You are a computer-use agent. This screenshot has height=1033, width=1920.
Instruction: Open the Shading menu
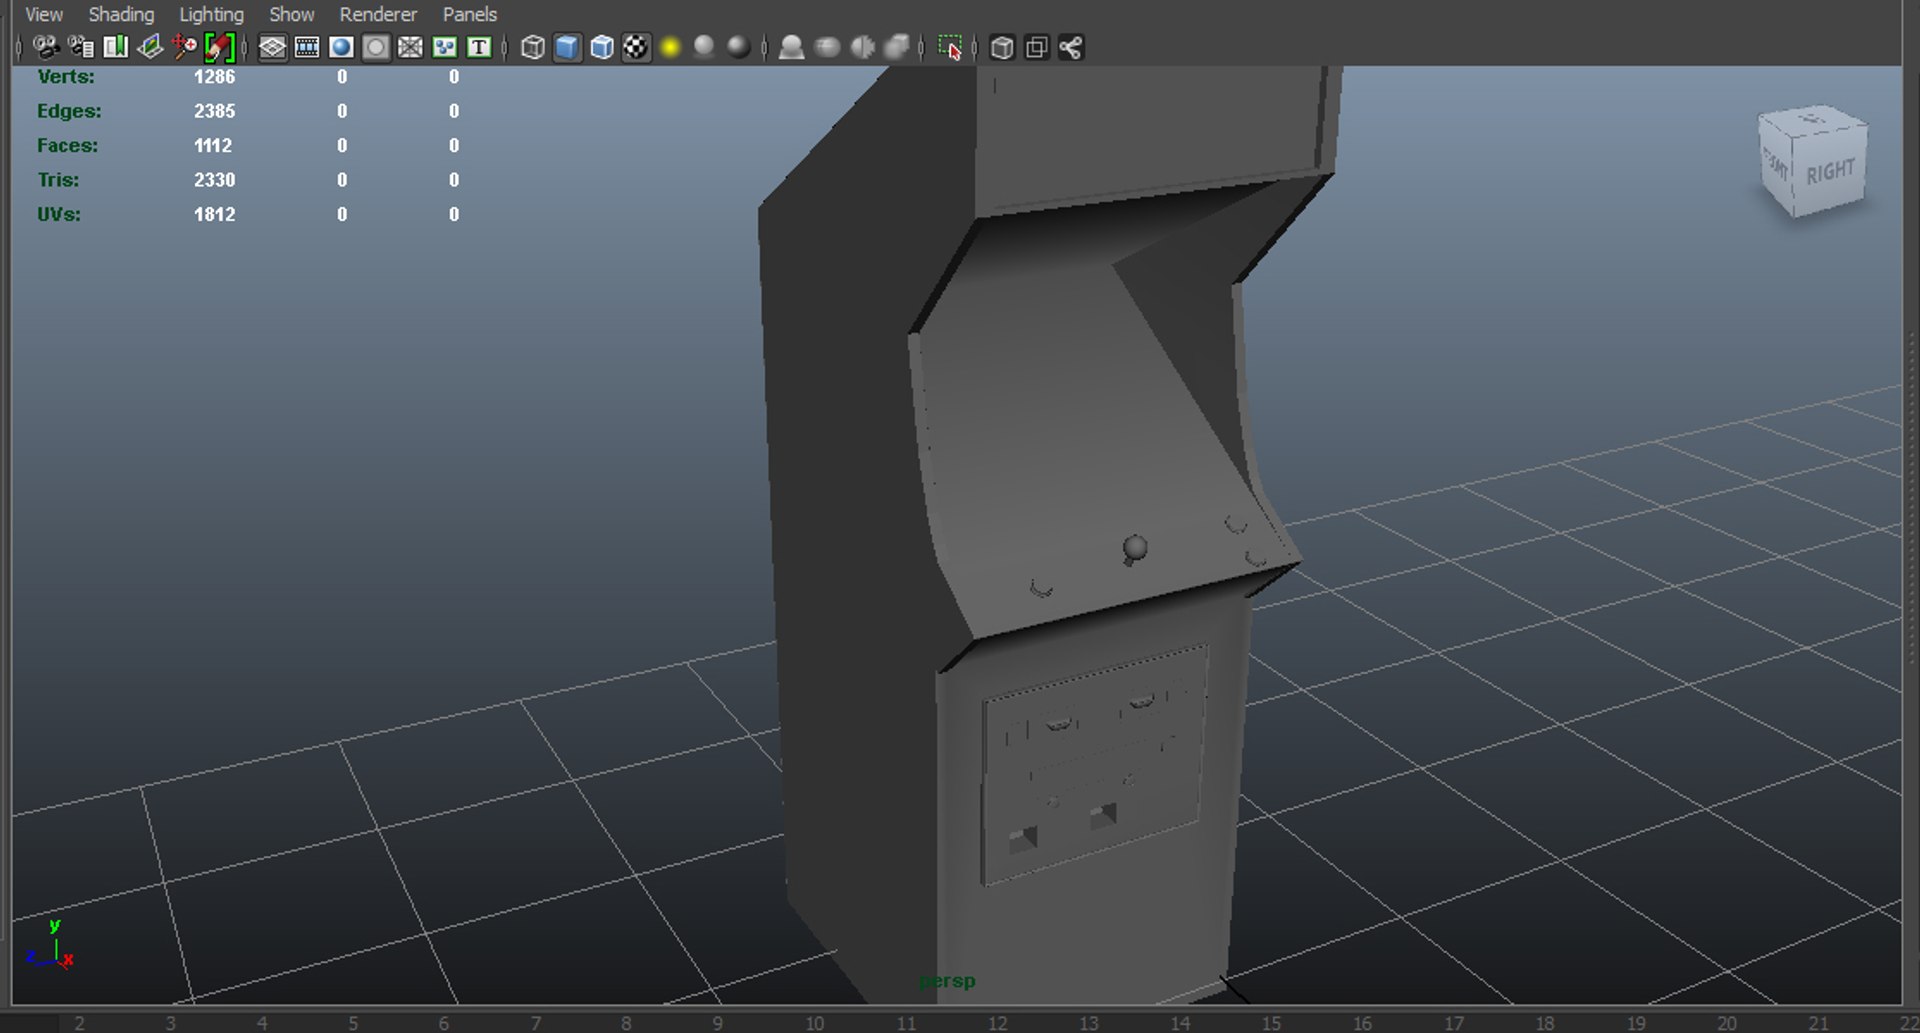[121, 14]
